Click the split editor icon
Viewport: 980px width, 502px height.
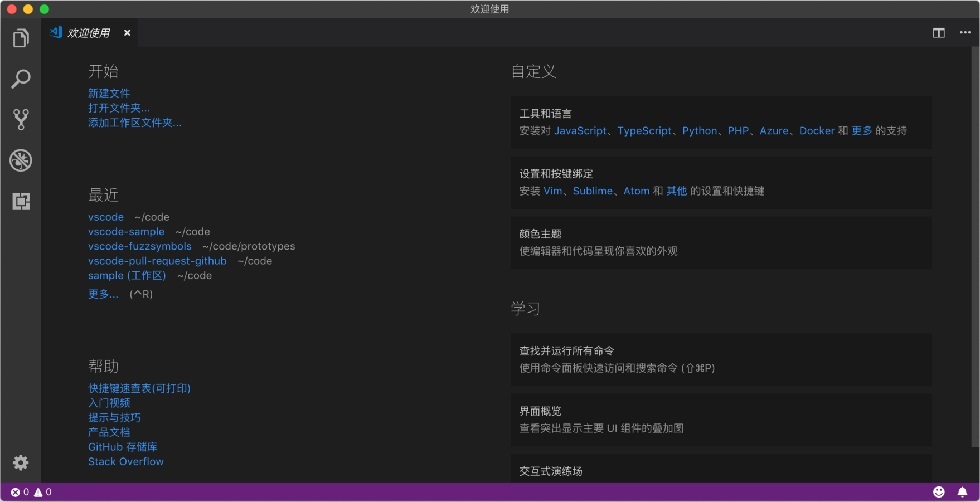938,33
